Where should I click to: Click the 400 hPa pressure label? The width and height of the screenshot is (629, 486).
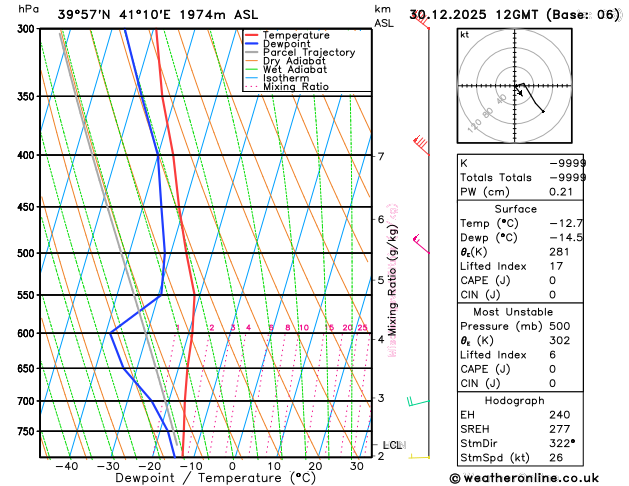click(x=28, y=155)
